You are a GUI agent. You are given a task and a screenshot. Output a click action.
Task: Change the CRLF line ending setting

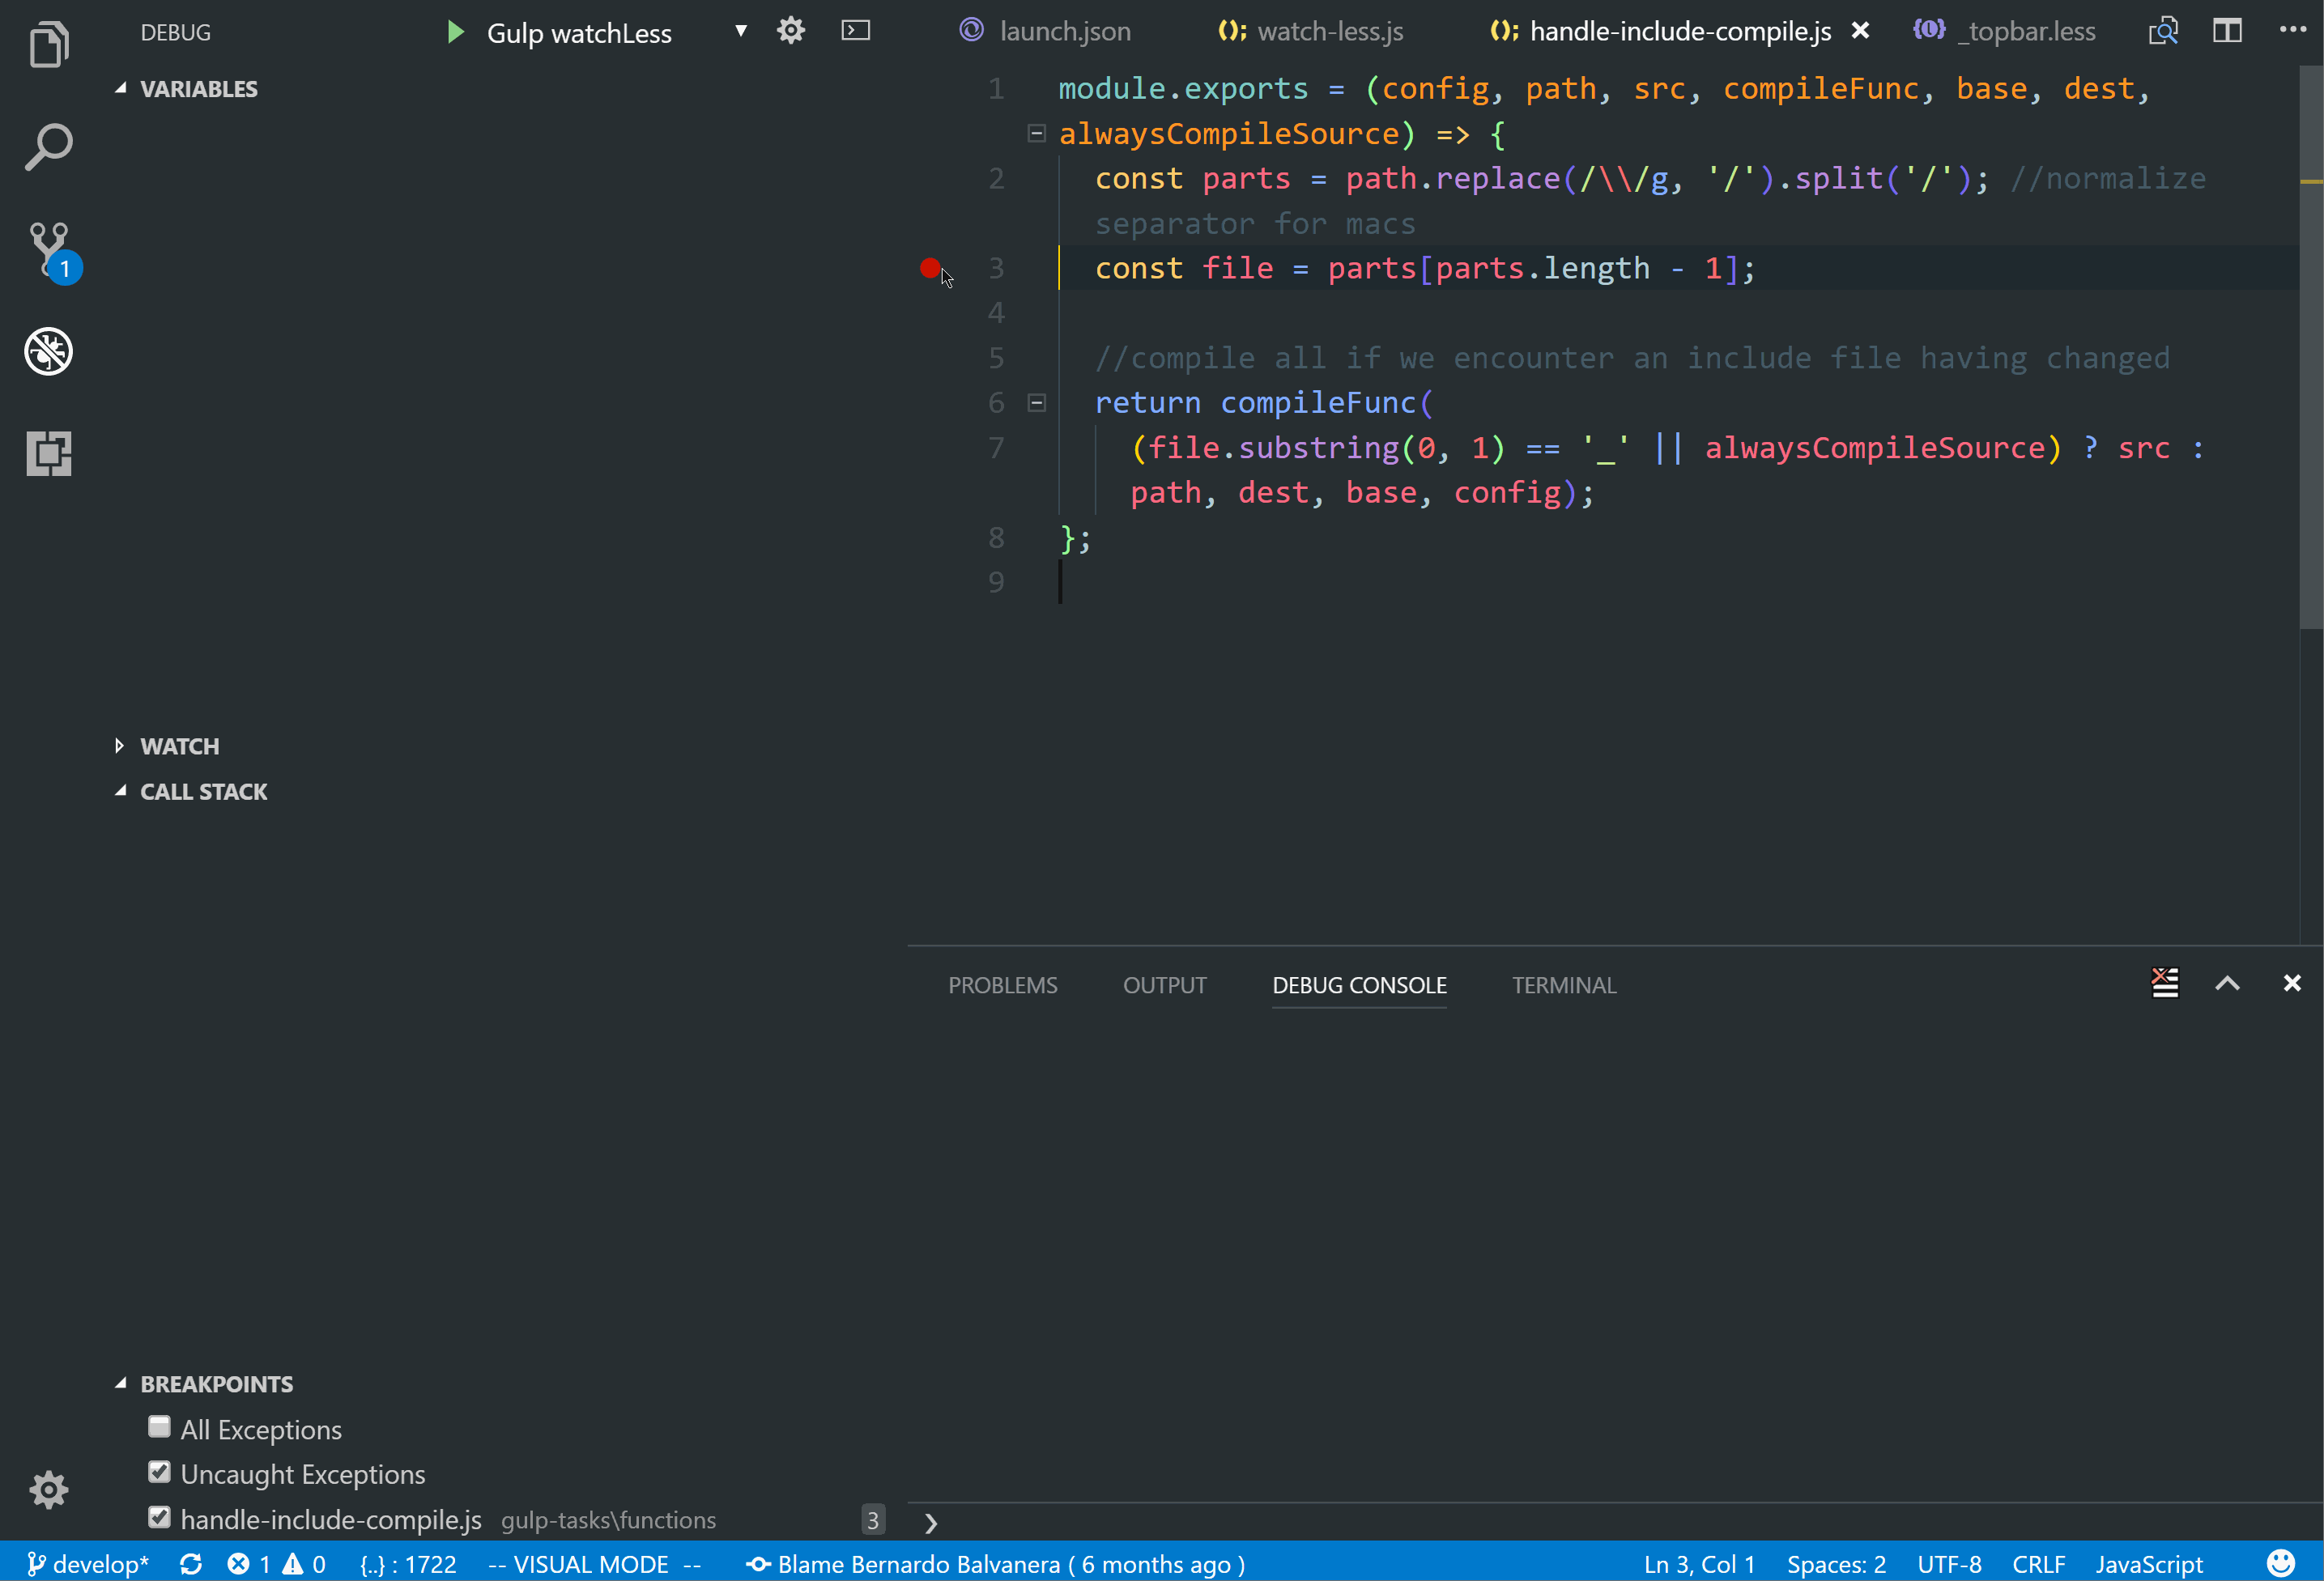(2038, 1564)
